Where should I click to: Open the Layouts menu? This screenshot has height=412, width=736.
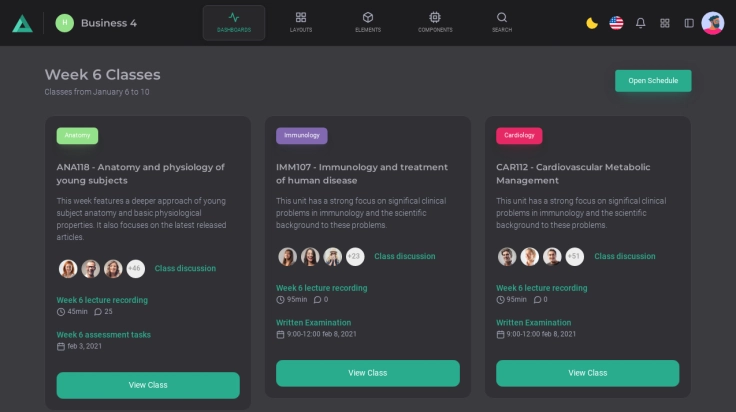click(x=301, y=22)
